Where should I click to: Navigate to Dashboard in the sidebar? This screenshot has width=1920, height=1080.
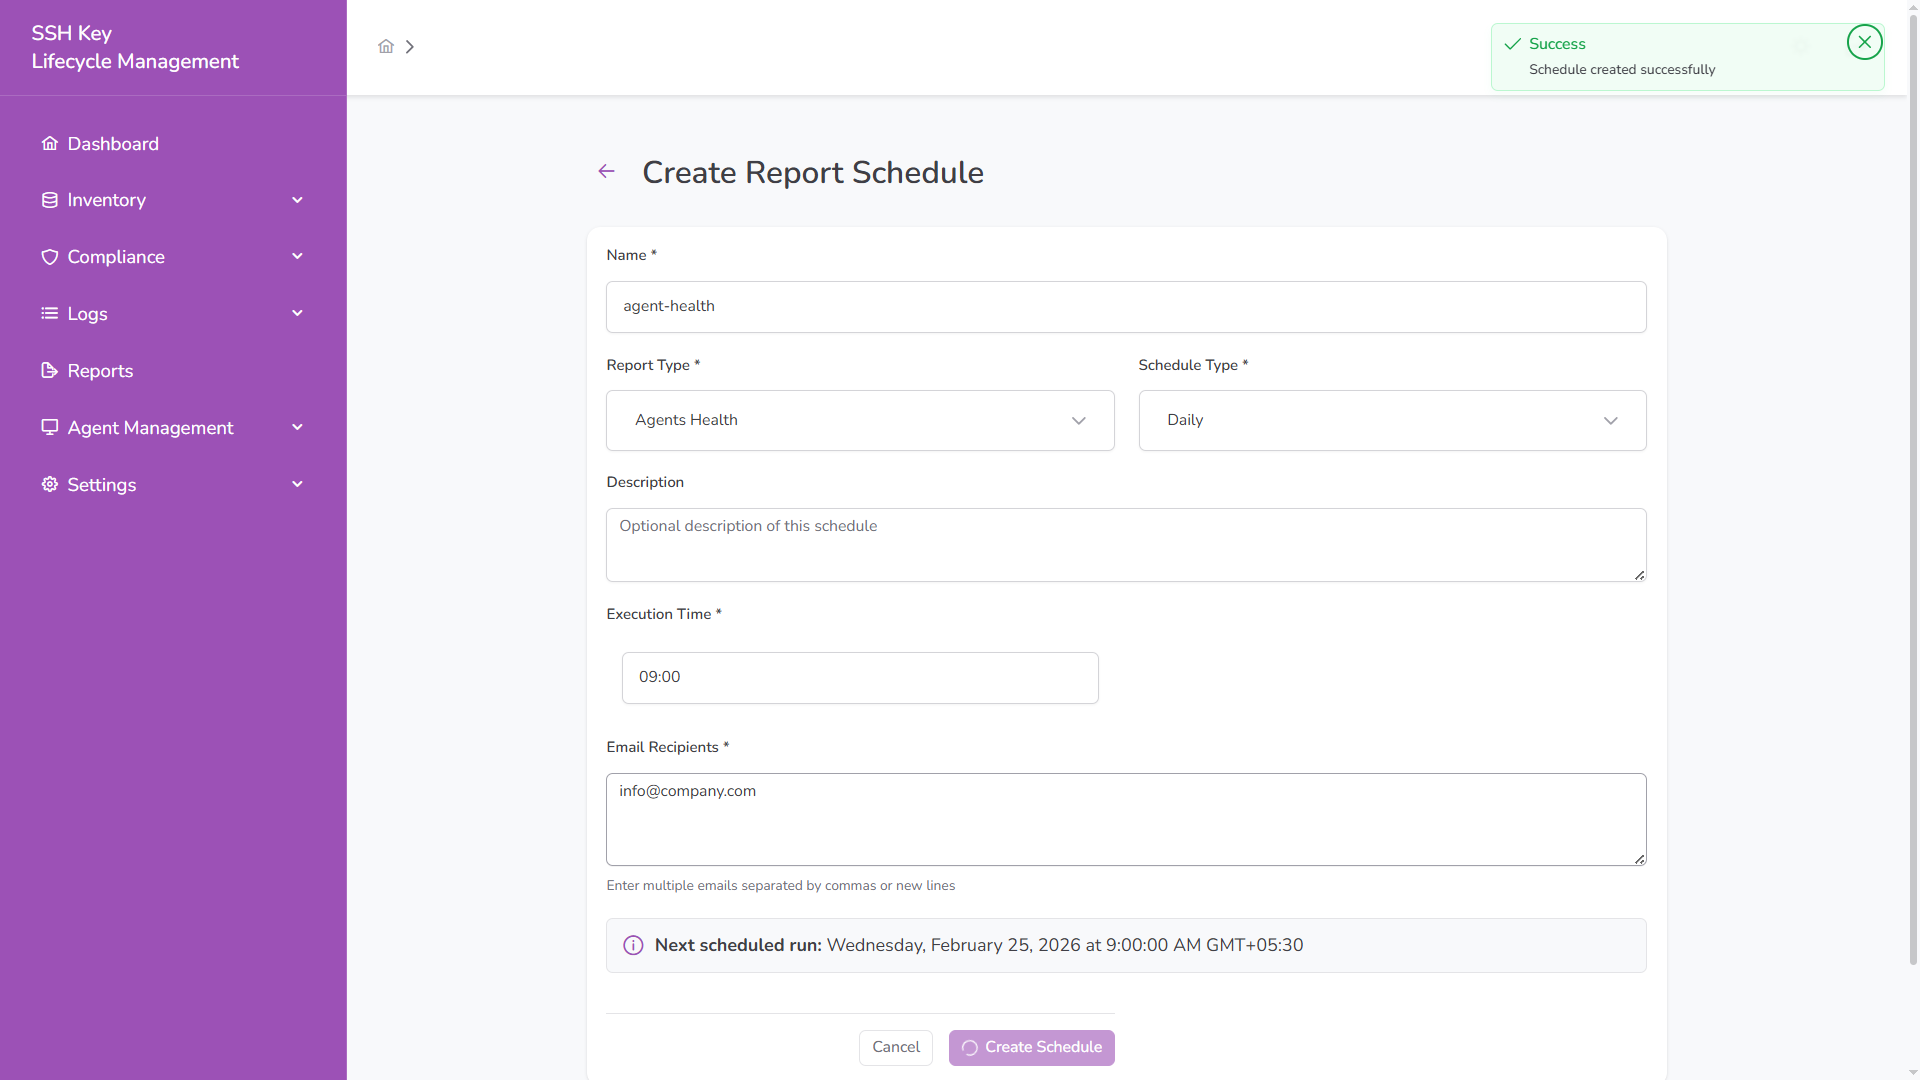point(113,144)
